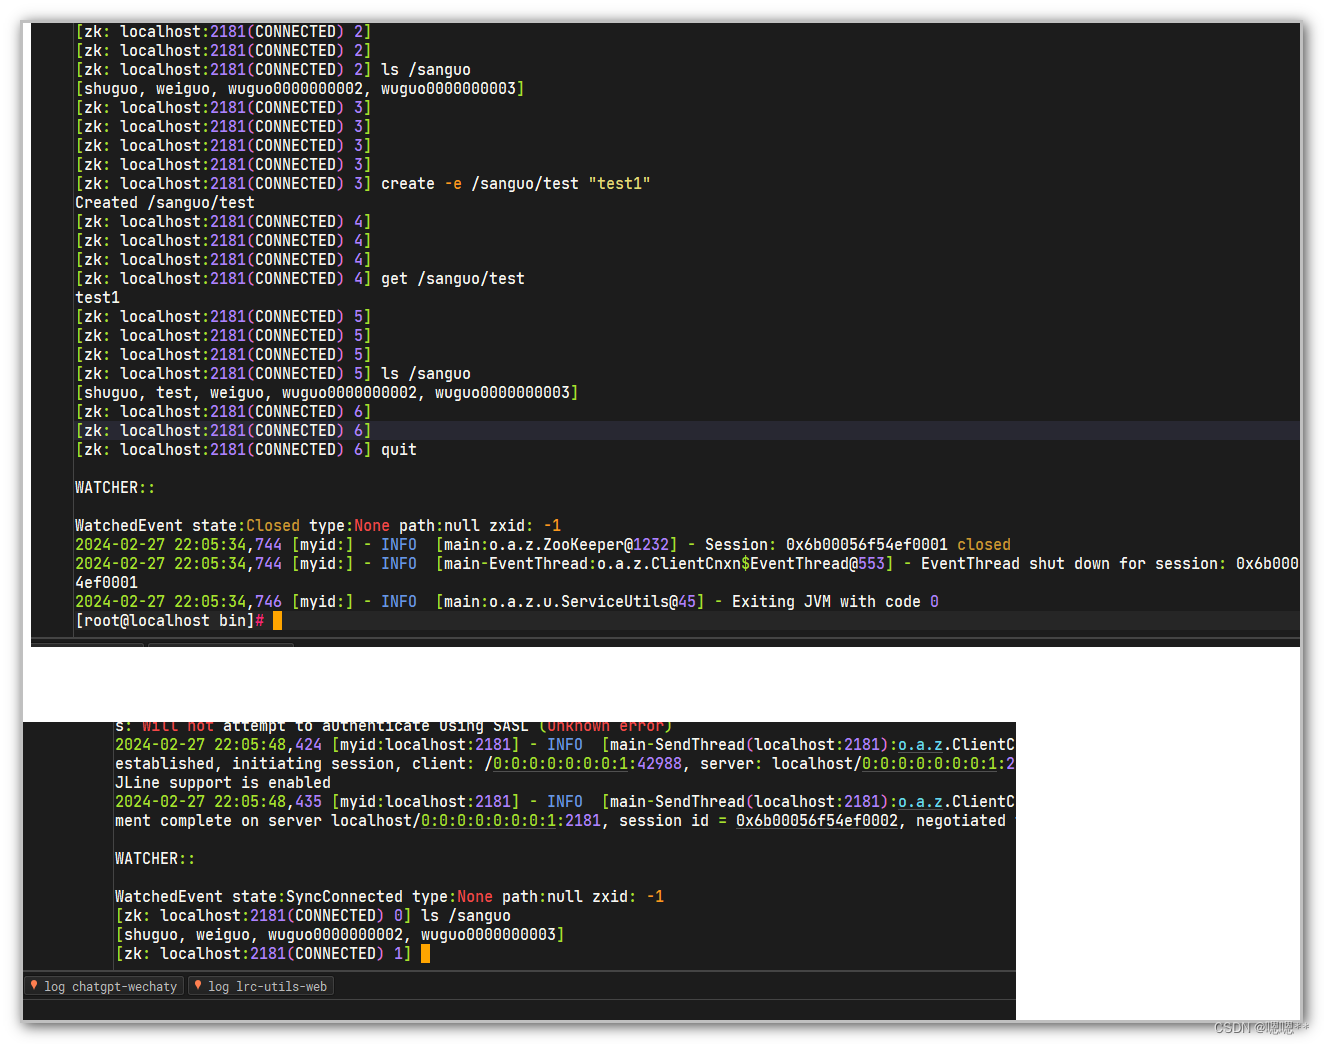Click the 'get /sanguo/test' command
The height and width of the screenshot is (1044, 1324).
click(452, 279)
